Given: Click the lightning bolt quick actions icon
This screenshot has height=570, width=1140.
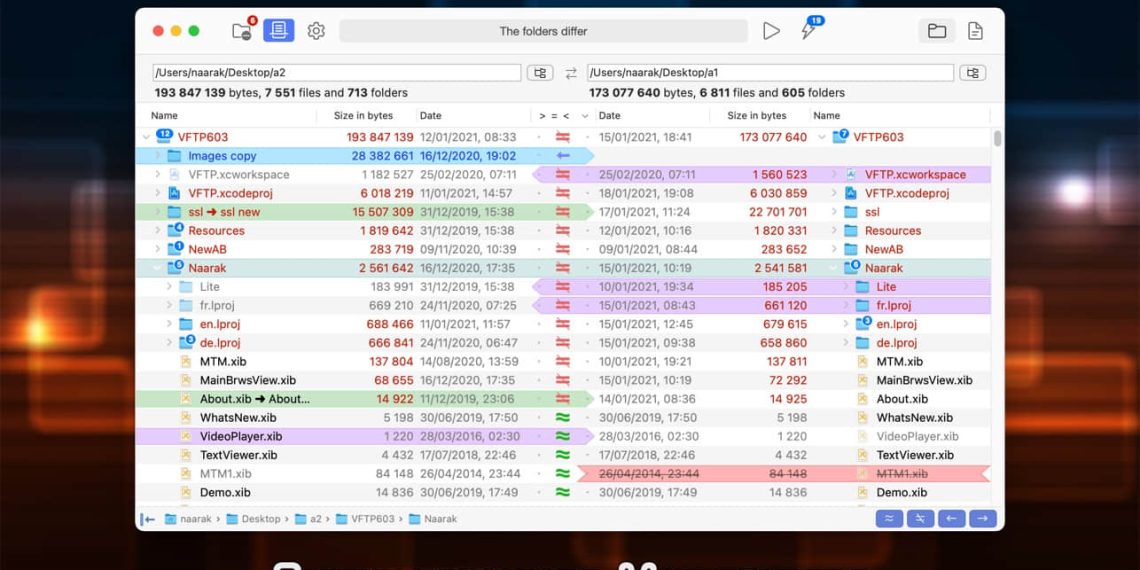Looking at the screenshot, I should coord(809,31).
